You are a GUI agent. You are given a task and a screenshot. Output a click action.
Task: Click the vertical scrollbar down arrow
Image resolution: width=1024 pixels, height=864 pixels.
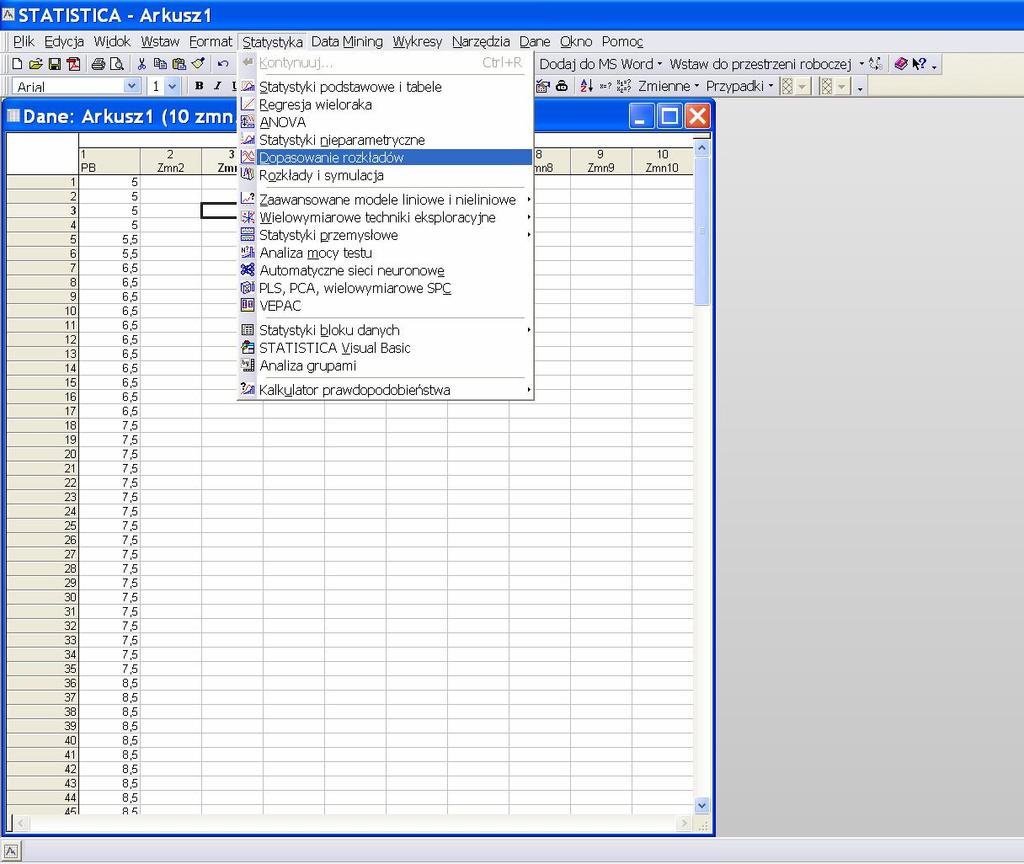coord(702,805)
